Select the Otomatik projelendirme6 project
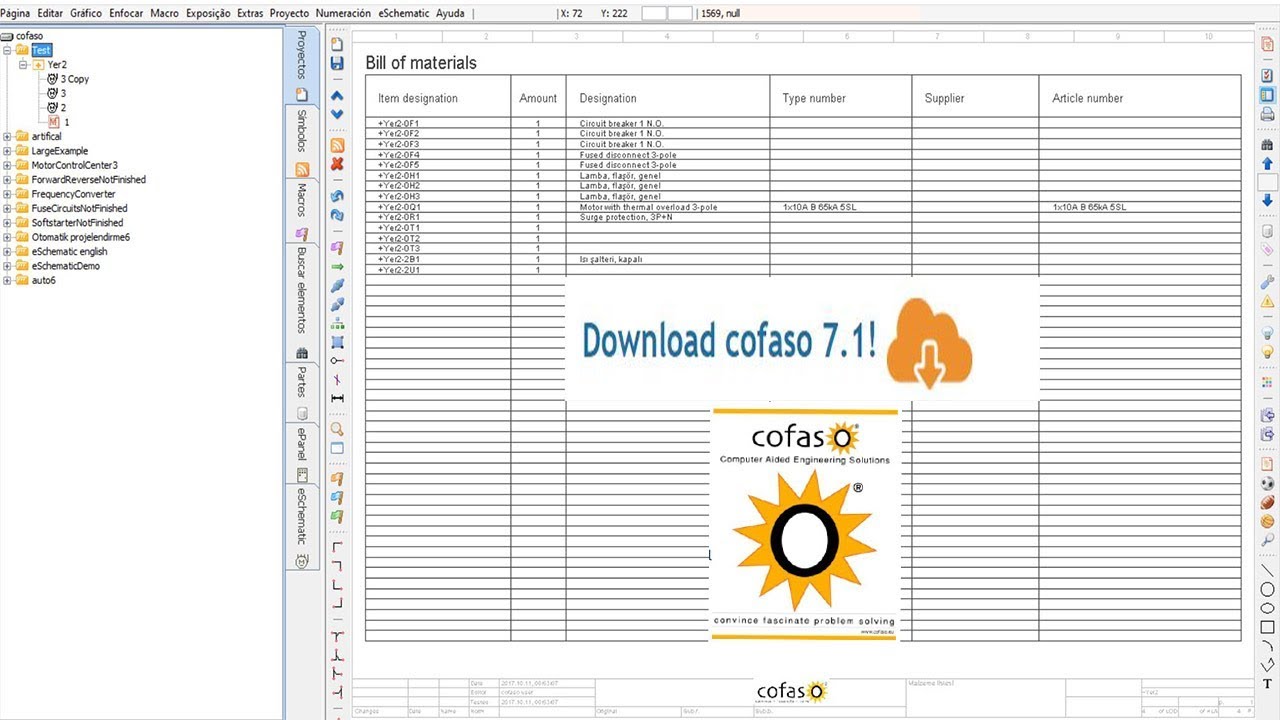Viewport: 1280px width, 720px height. [81, 237]
